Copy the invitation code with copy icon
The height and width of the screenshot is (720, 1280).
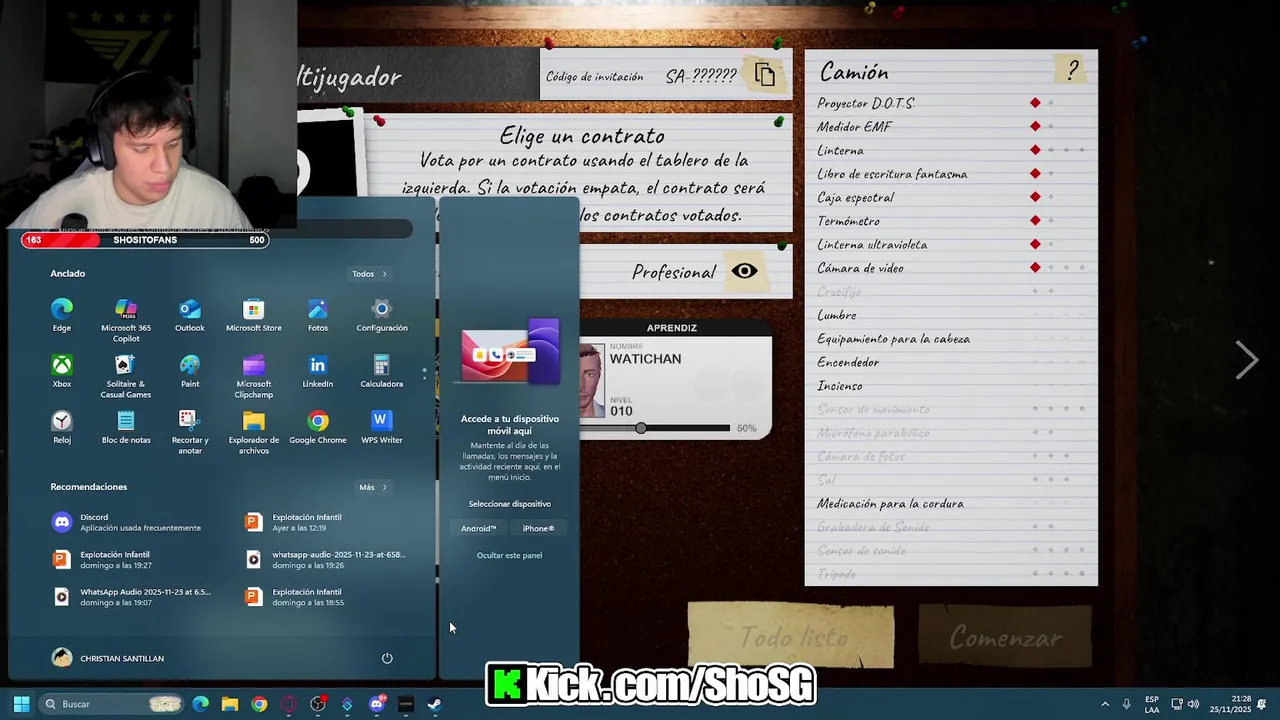[765, 75]
